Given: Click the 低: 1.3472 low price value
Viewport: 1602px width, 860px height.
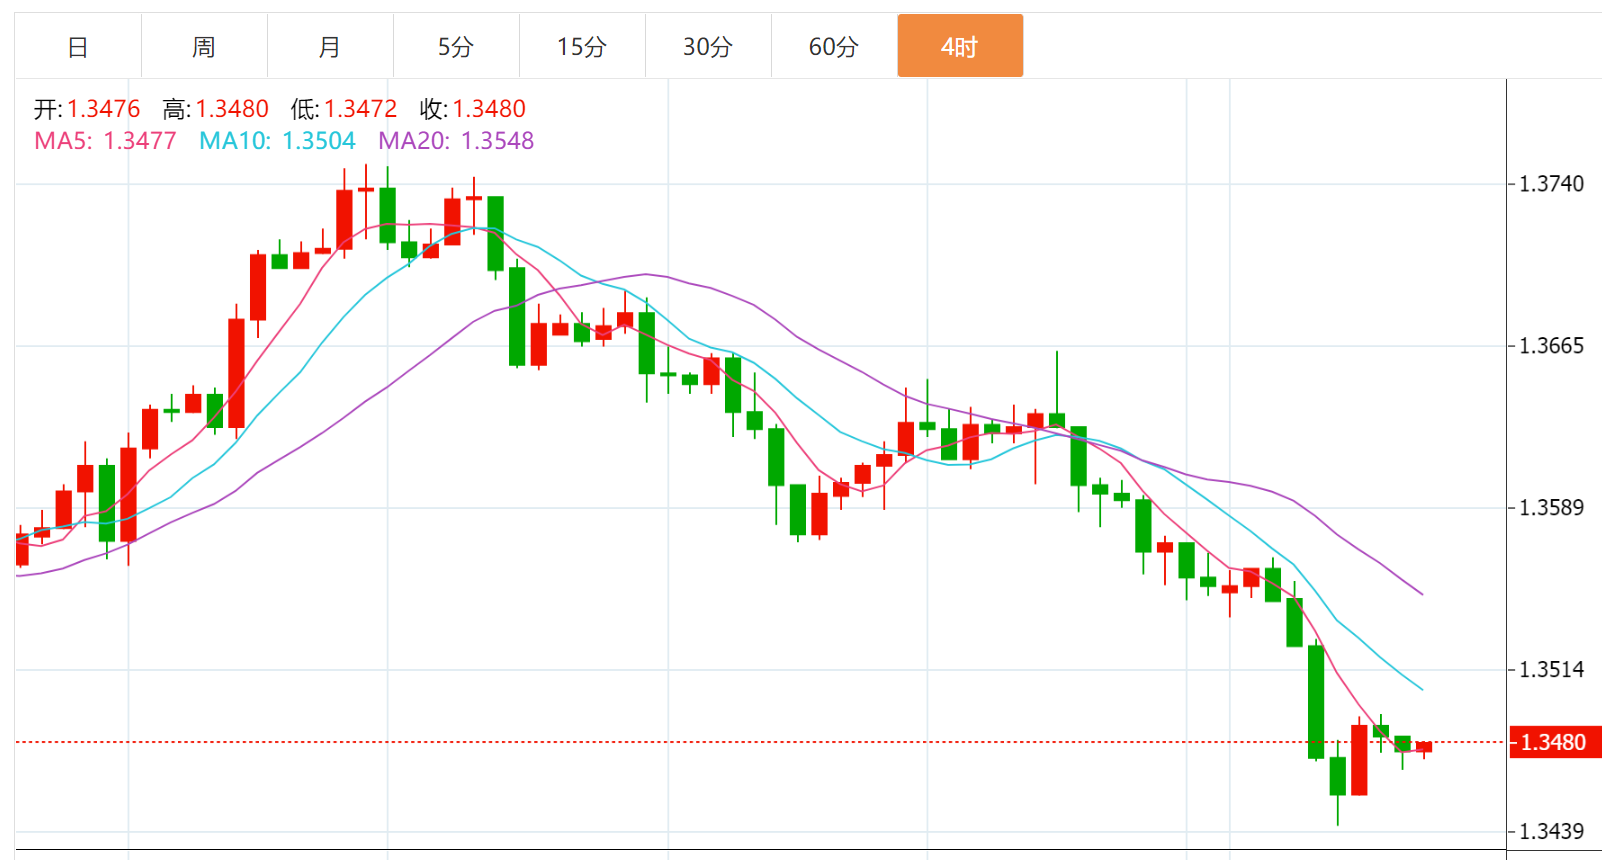Looking at the screenshot, I should tap(344, 109).
